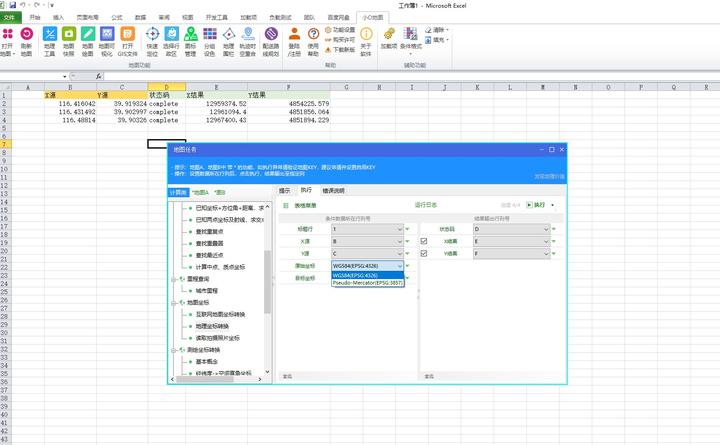This screenshot has height=445, width=720.
Task: Click the Excel Name Box field
Action: 33,76
